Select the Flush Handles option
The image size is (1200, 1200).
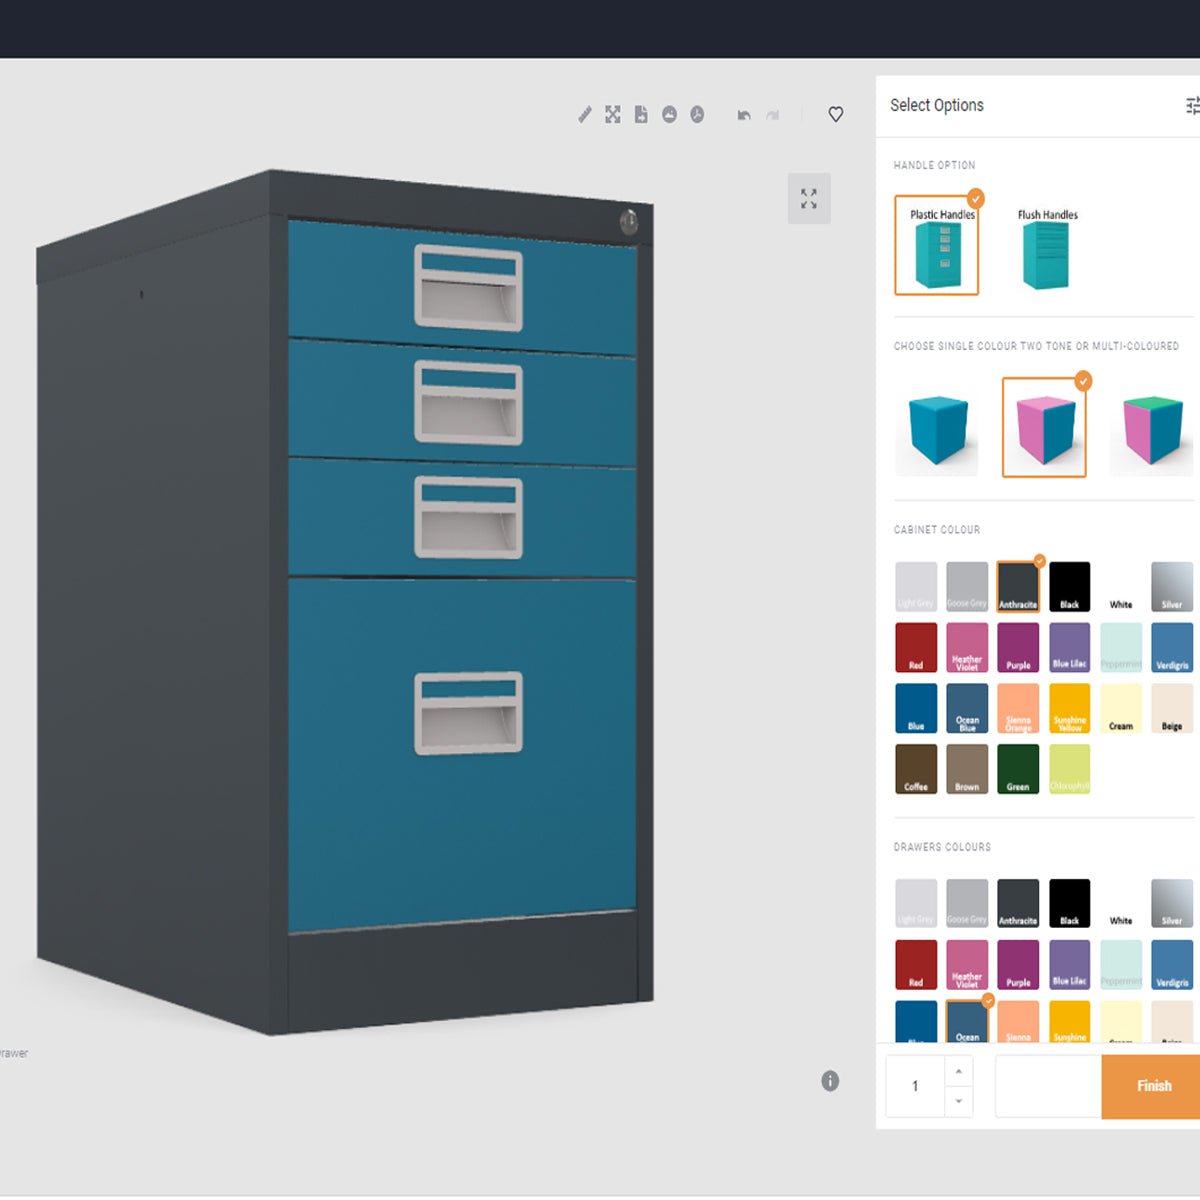point(1047,250)
